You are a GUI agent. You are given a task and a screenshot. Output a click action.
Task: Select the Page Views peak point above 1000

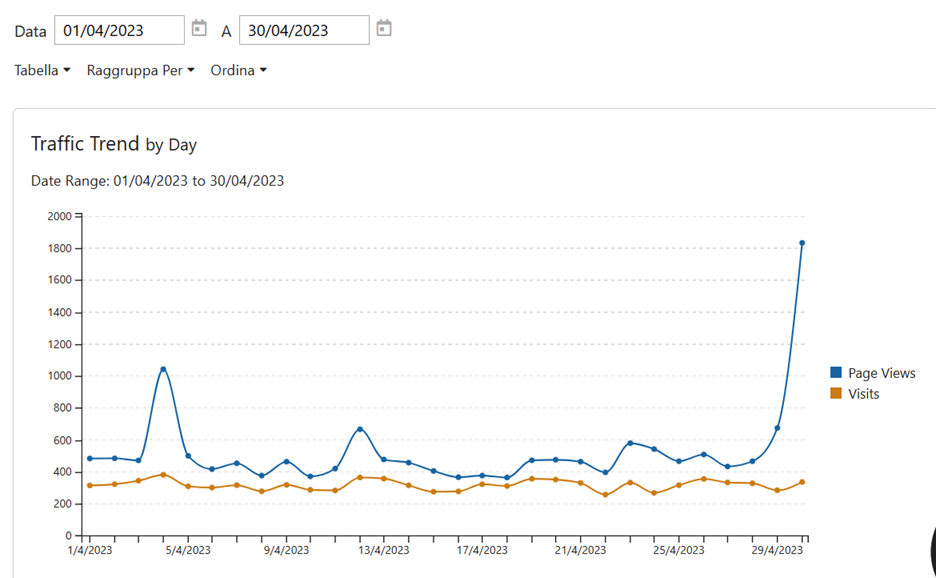pyautogui.click(x=163, y=369)
